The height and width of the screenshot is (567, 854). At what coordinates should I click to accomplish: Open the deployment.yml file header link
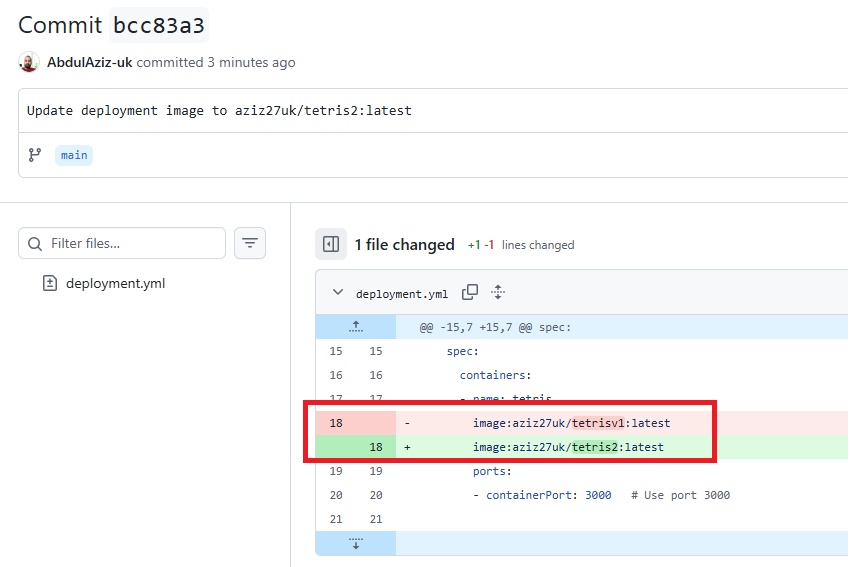tap(402, 294)
